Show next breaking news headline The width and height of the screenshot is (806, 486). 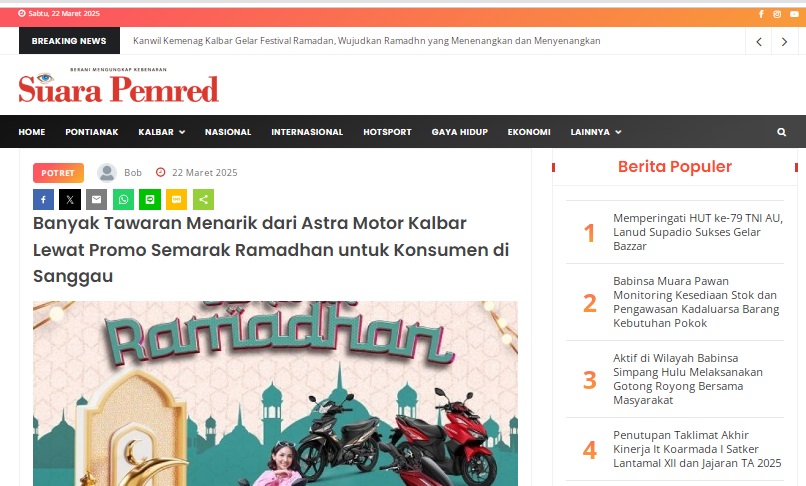(x=784, y=42)
